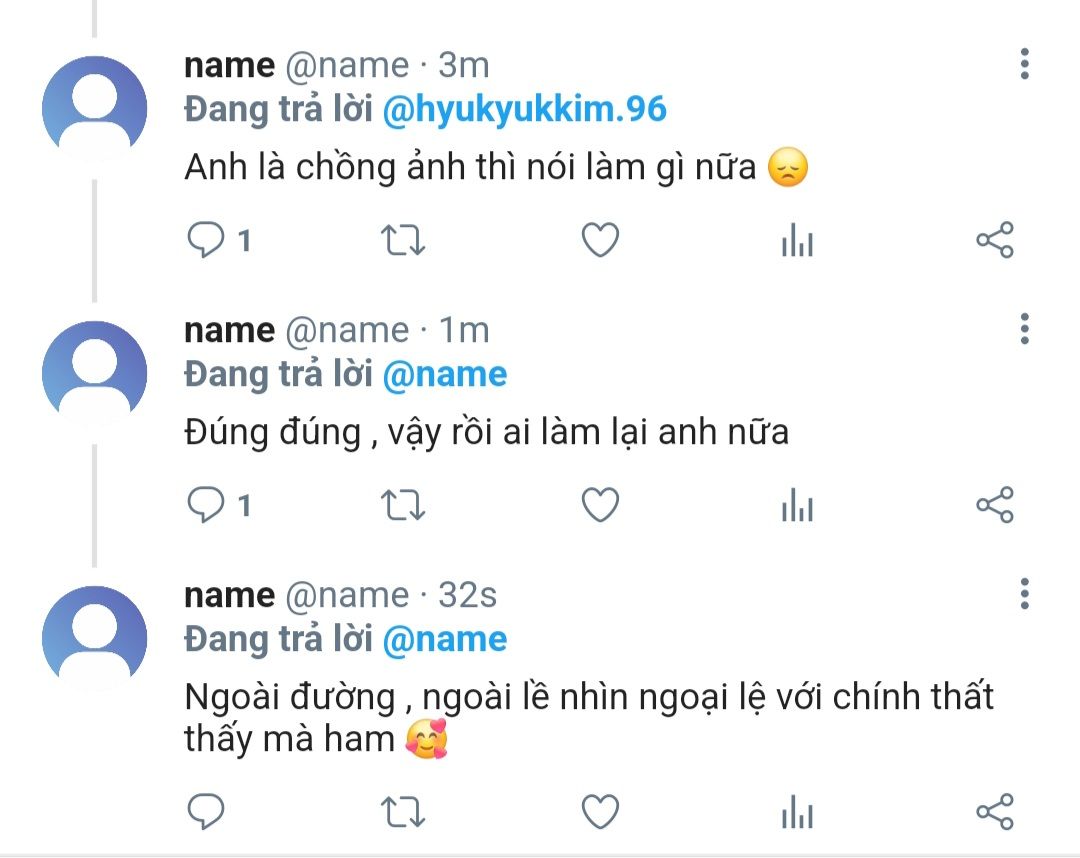Click profile avatar of the 32s tweet

point(94,636)
